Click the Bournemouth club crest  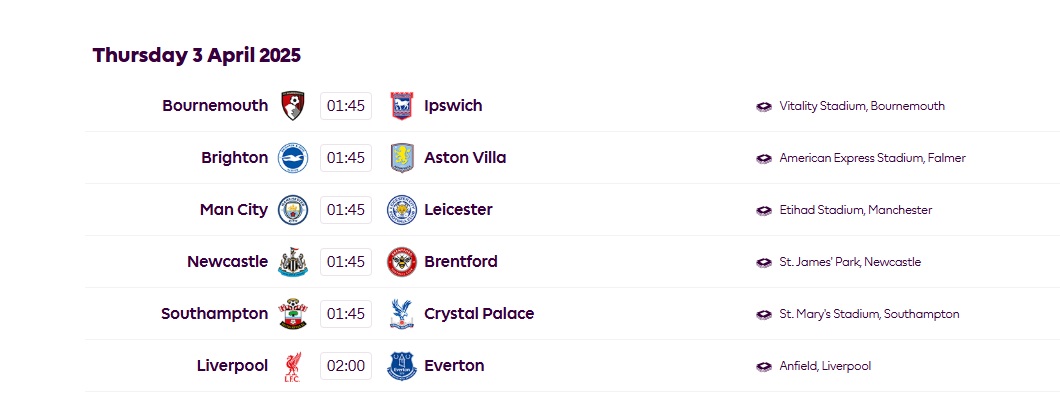tap(293, 105)
